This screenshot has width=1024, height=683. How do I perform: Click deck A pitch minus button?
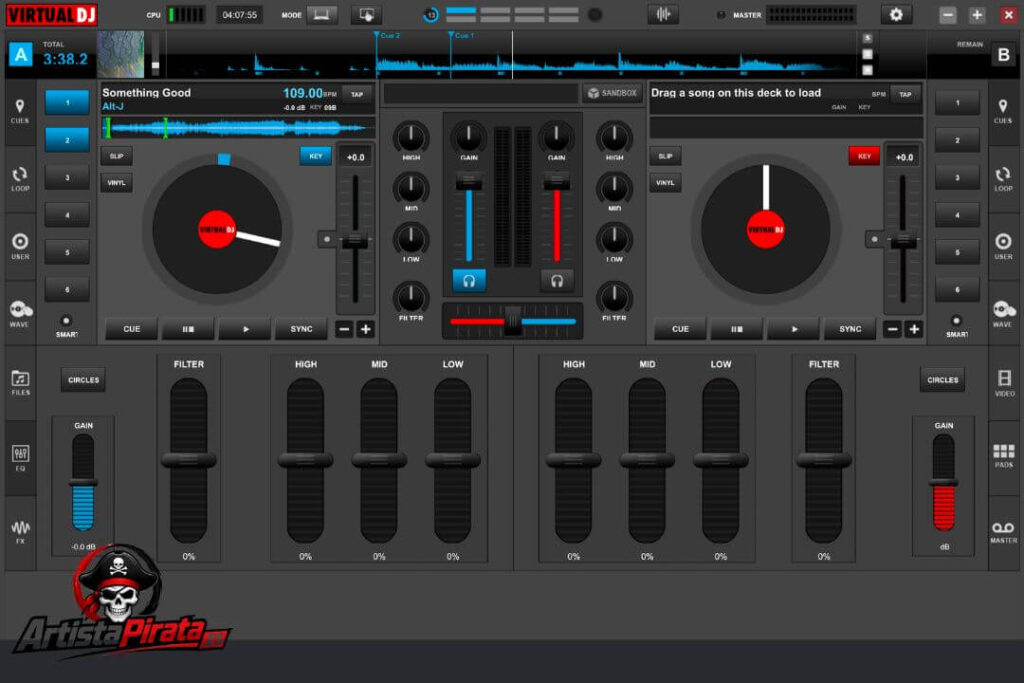click(344, 329)
